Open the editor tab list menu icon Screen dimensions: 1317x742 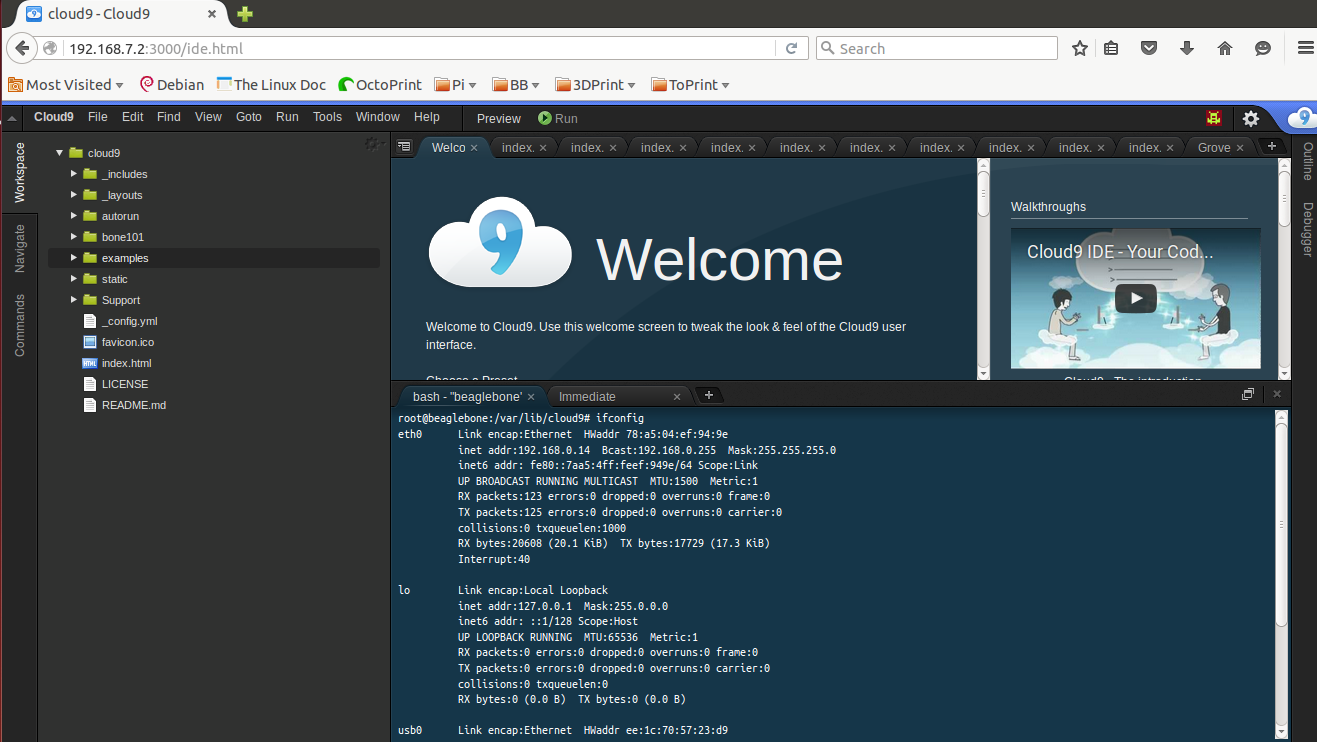tap(403, 147)
